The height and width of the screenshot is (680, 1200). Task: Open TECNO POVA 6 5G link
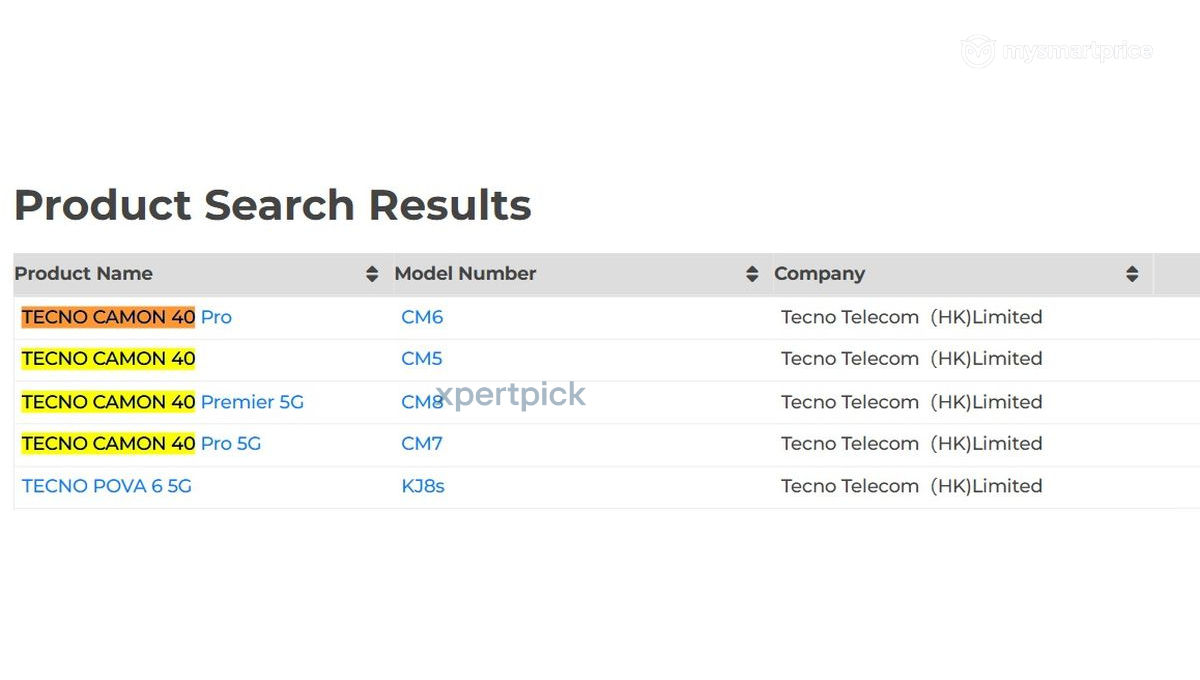coord(107,486)
